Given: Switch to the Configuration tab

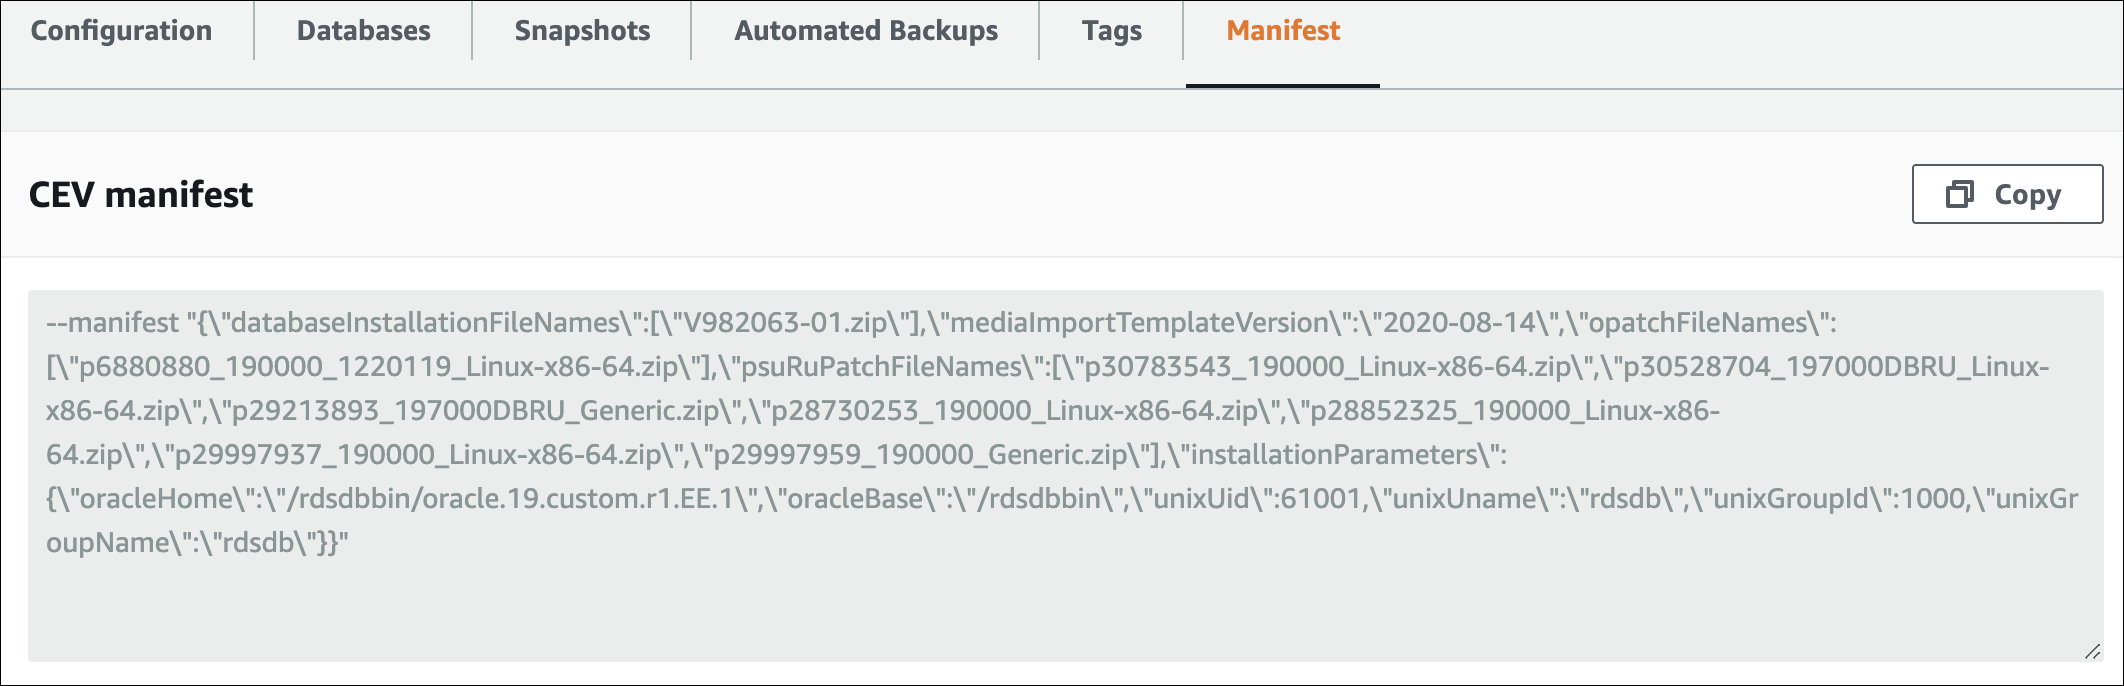Looking at the screenshot, I should (x=121, y=31).
